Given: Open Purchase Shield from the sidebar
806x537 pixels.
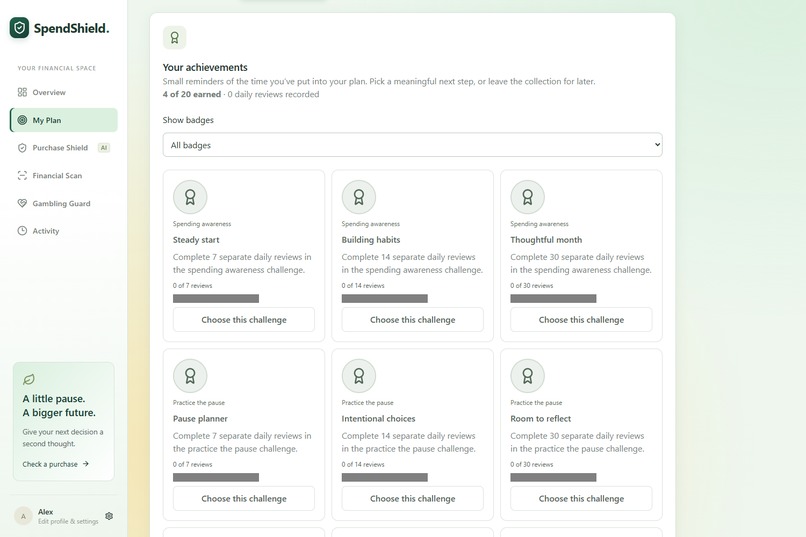Looking at the screenshot, I should click(x=64, y=148).
